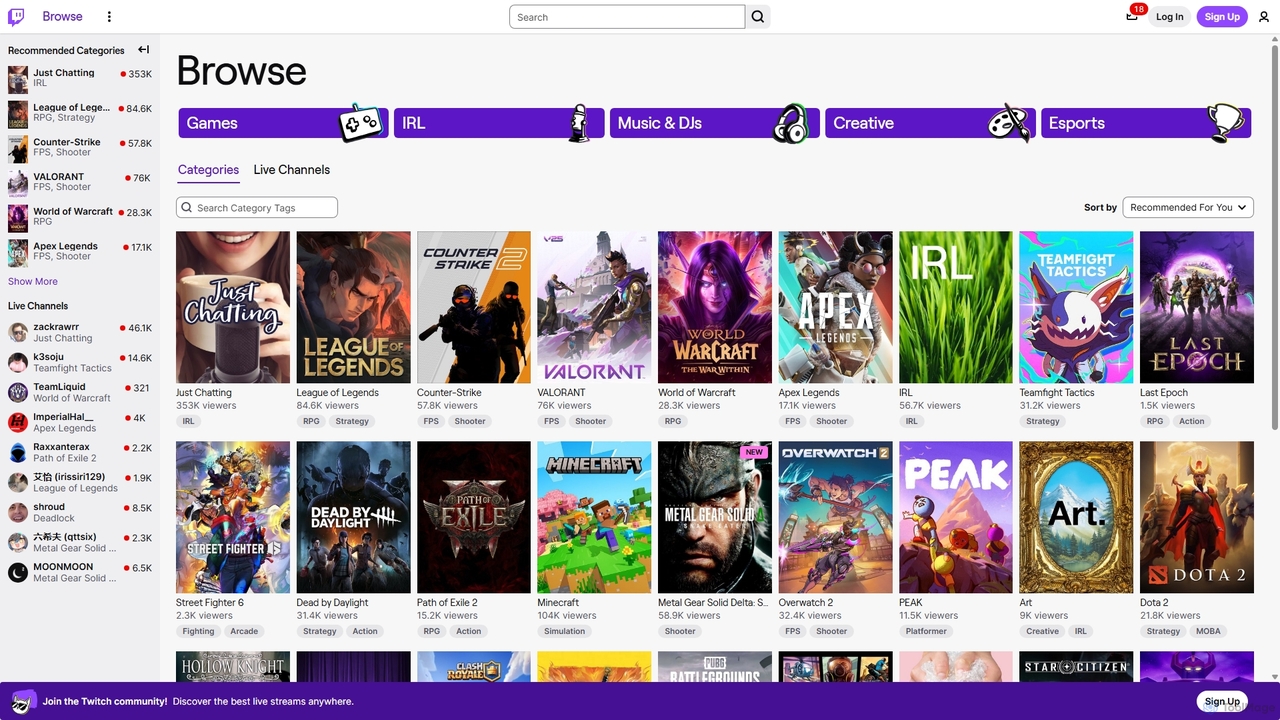Expand Show More recommended categories

point(33,281)
